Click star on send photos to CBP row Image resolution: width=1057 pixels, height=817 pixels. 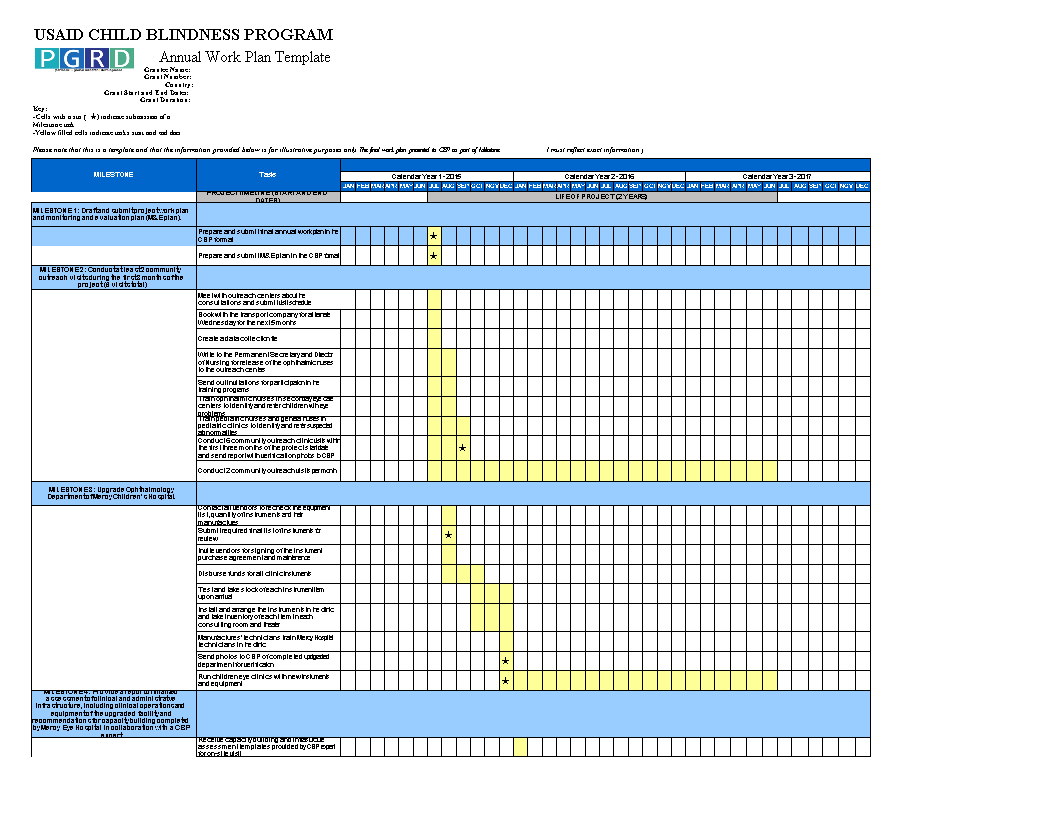pos(506,661)
